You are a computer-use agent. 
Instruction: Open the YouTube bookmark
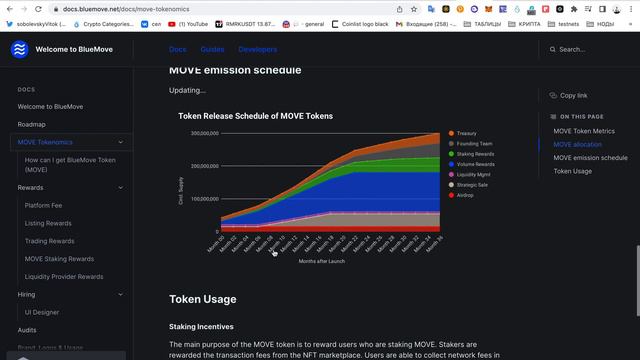188,24
